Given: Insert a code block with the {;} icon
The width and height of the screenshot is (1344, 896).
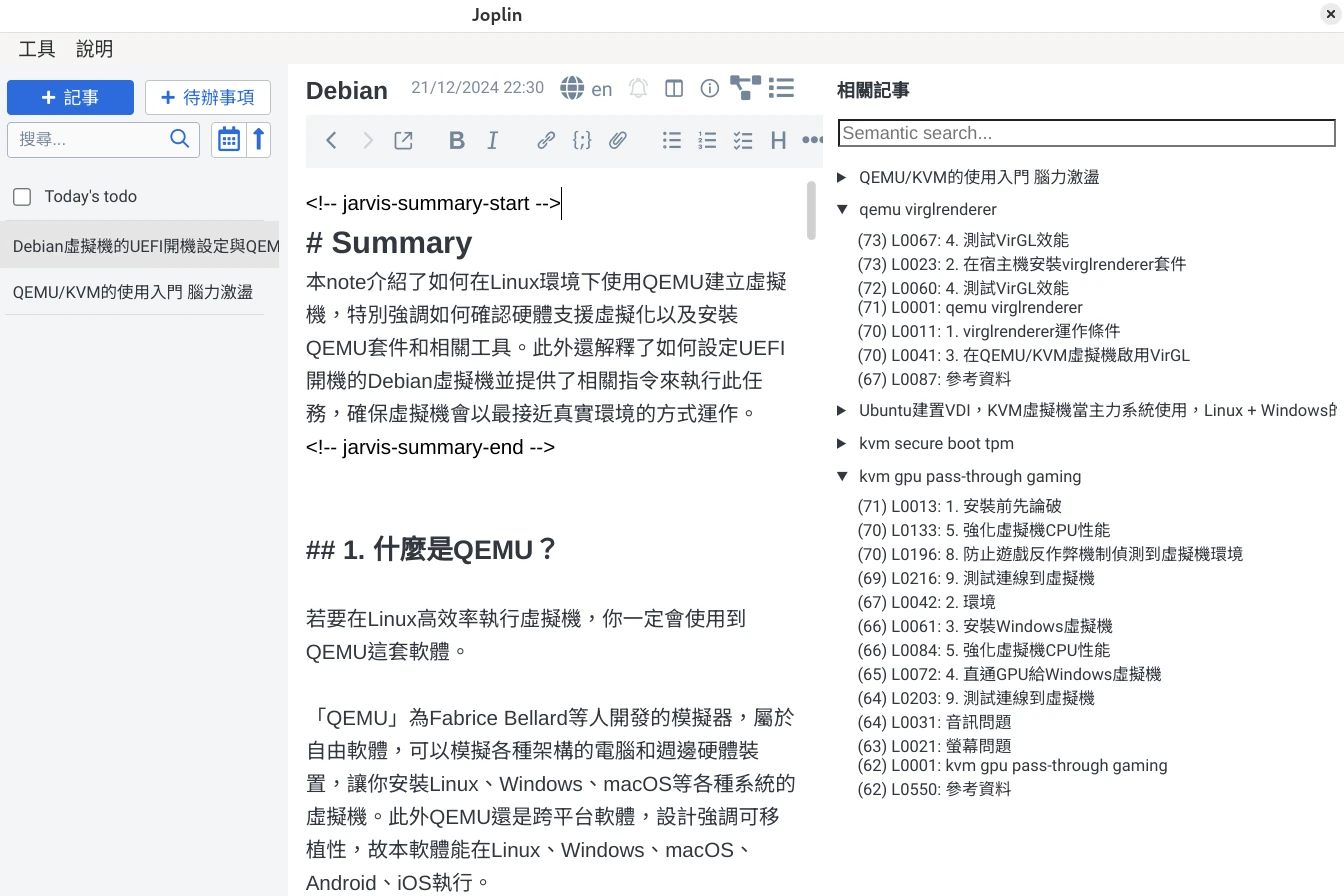Looking at the screenshot, I should pyautogui.click(x=582, y=140).
